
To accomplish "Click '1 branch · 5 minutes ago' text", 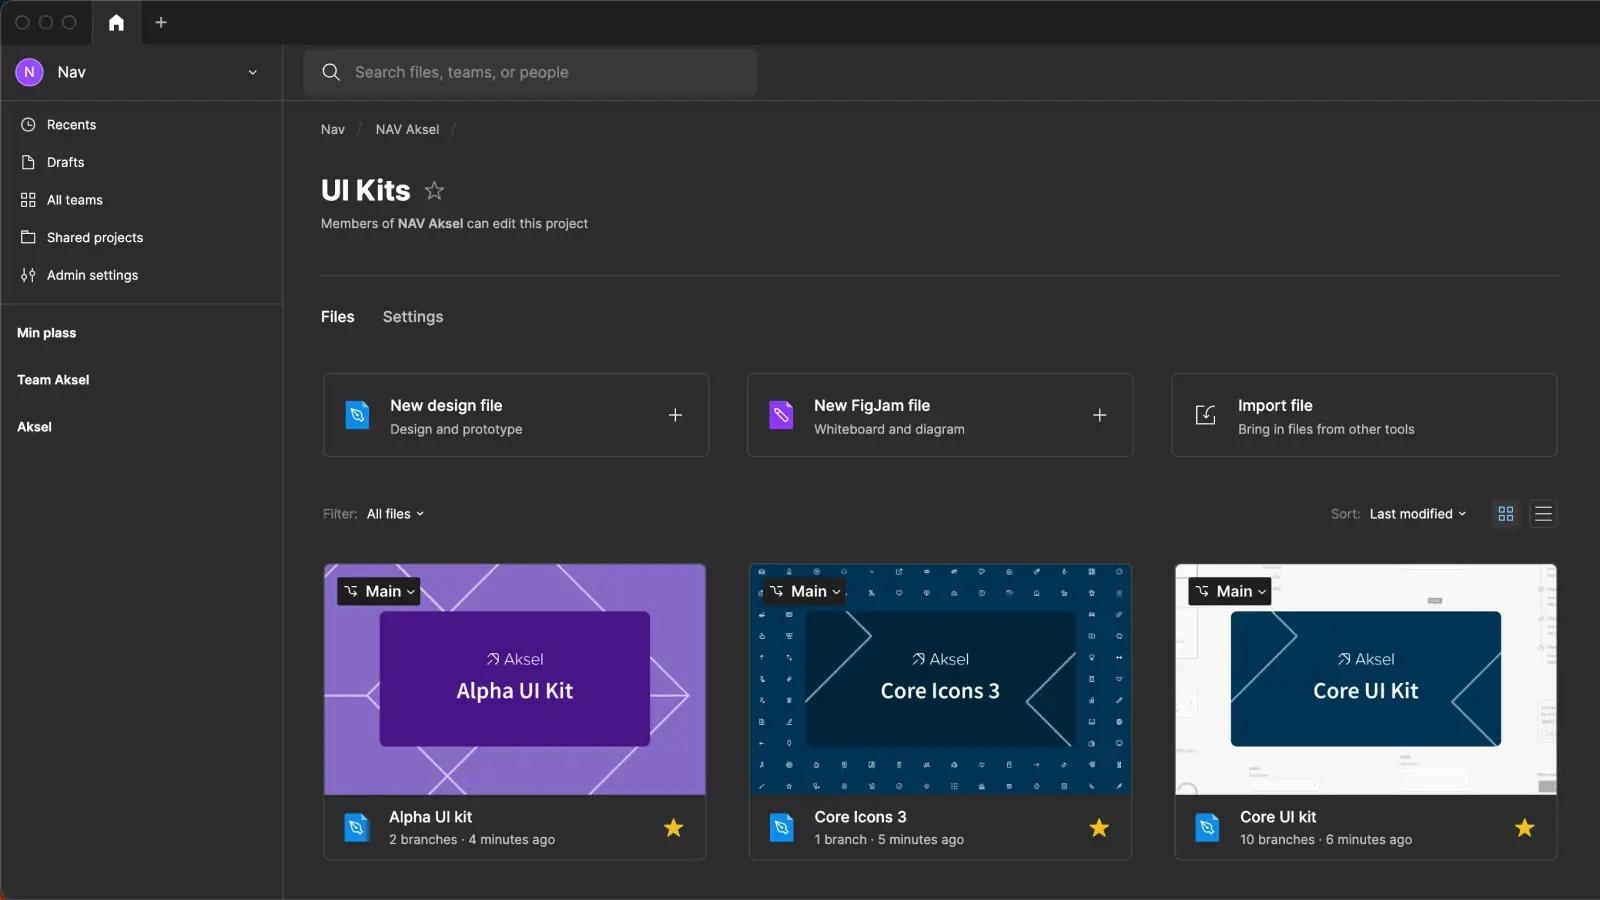I will coord(889,840).
